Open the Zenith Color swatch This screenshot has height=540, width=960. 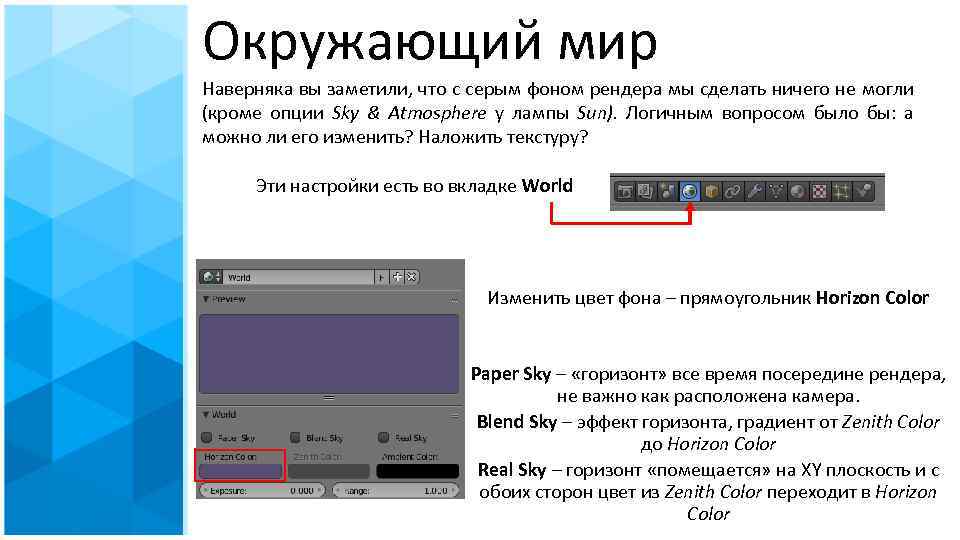coord(329,471)
